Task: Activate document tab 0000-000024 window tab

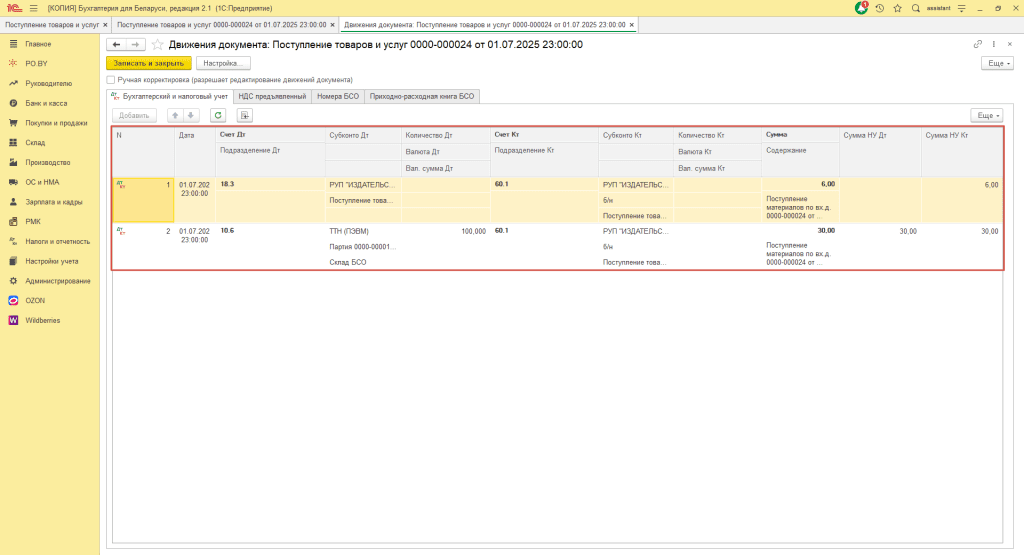Action: tap(221, 25)
